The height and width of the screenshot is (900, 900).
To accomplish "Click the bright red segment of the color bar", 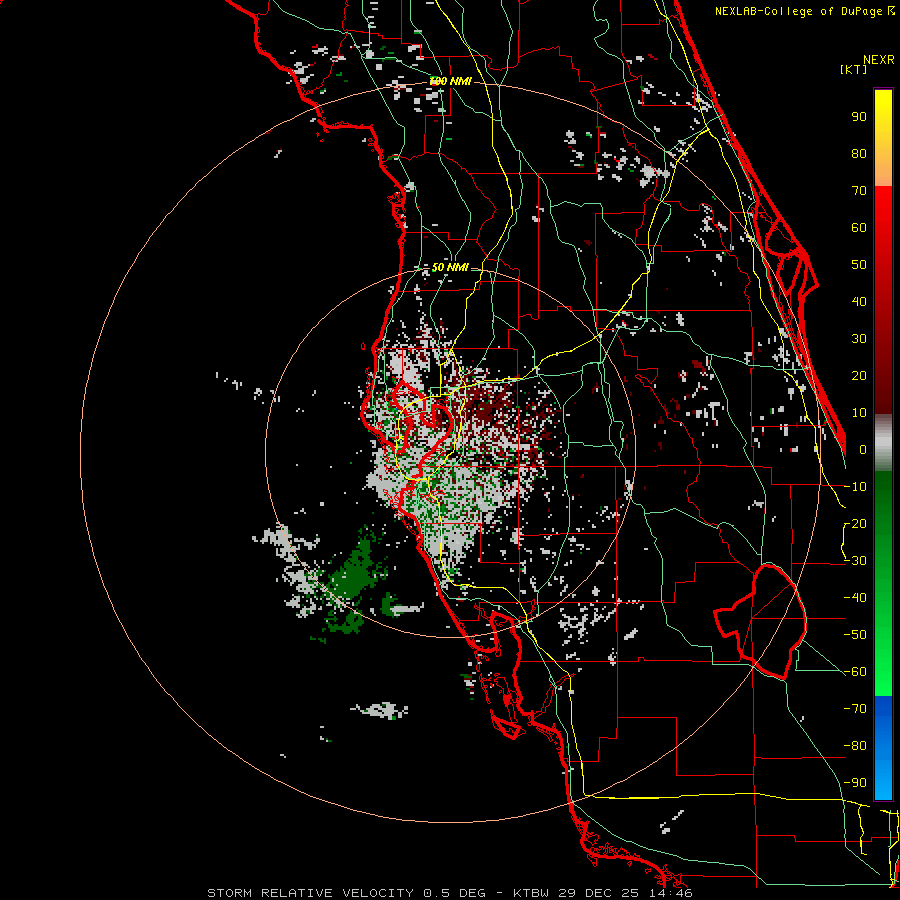I will pyautogui.click(x=883, y=210).
